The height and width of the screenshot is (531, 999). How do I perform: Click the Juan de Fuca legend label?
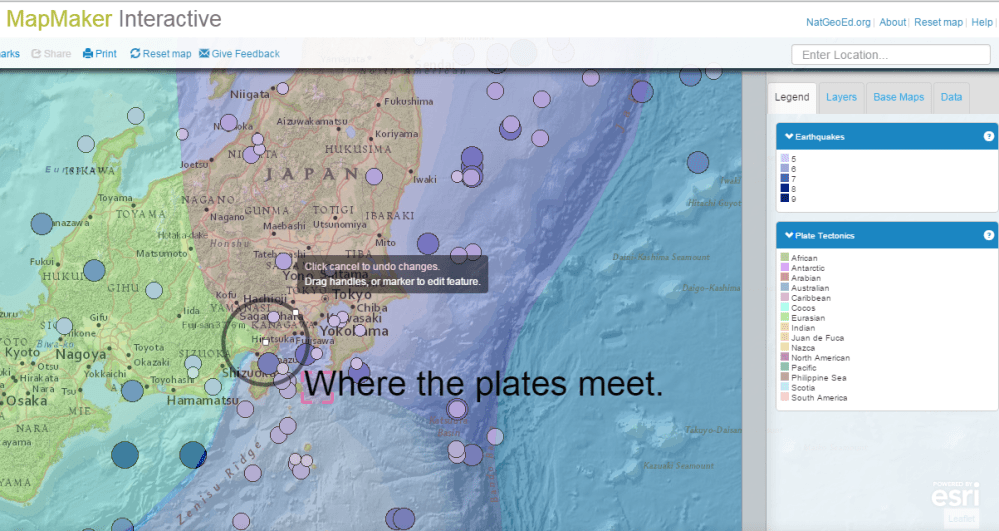(x=817, y=338)
